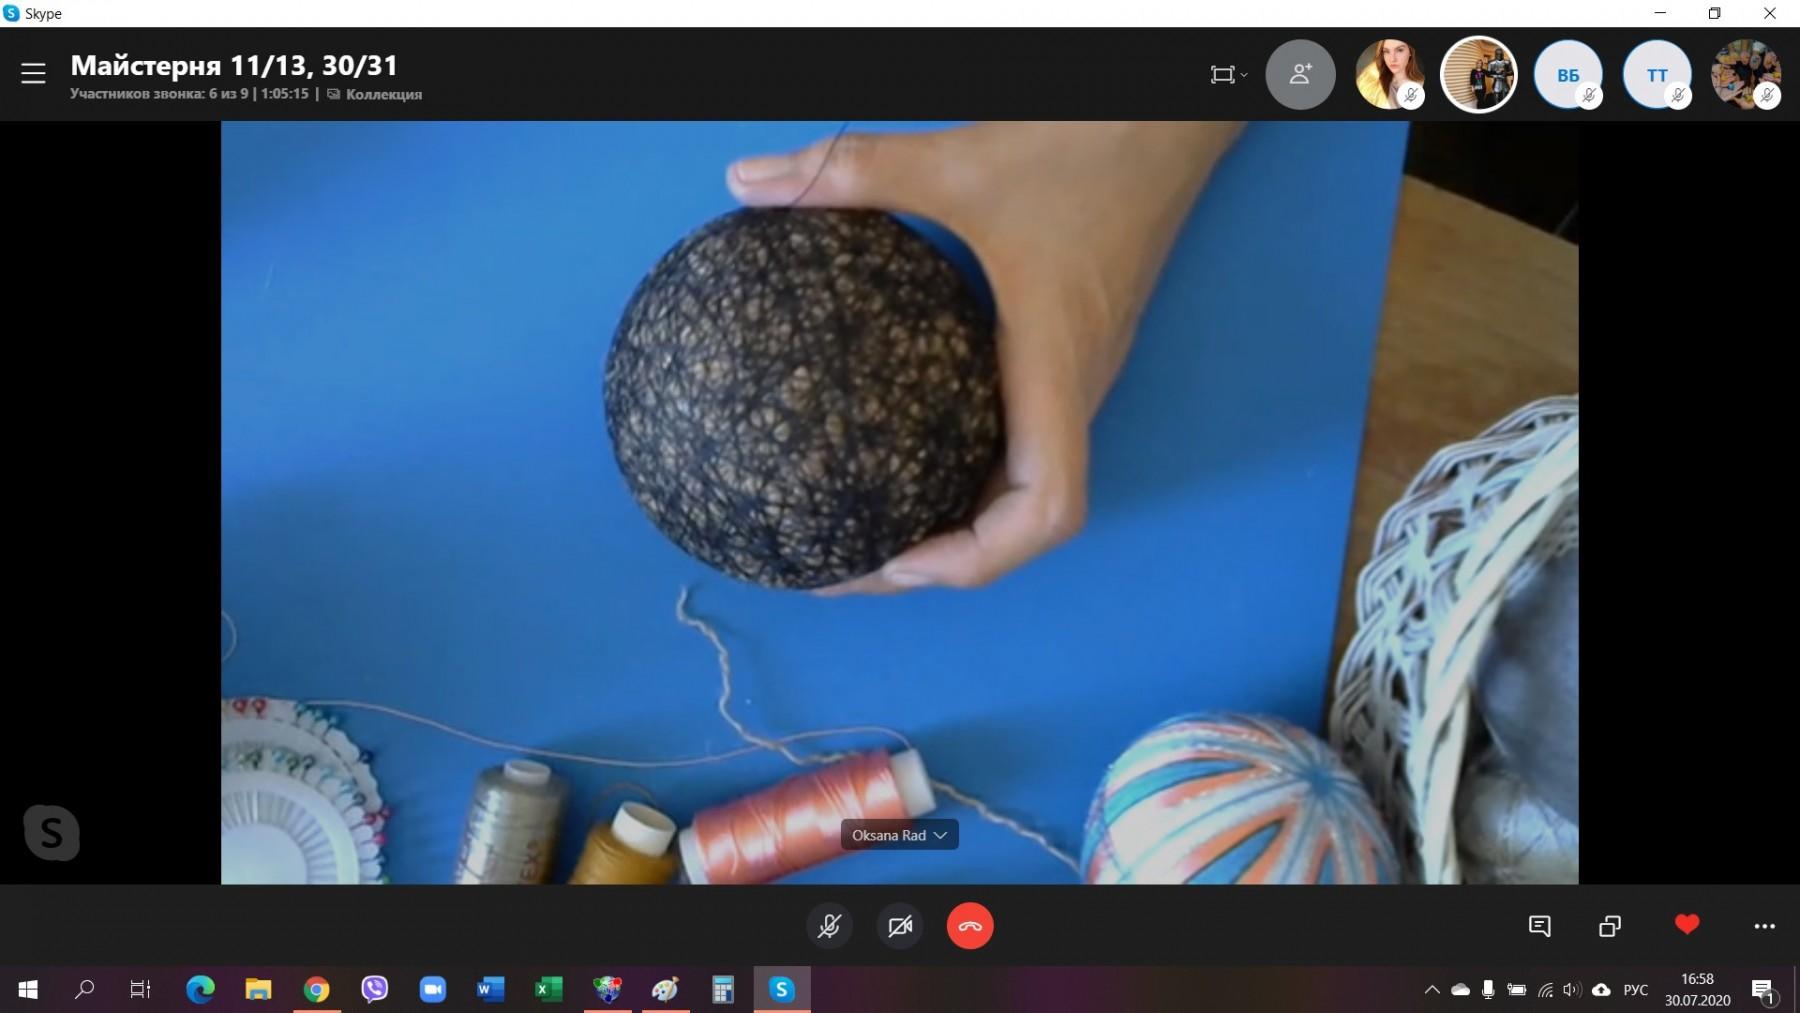
Task: Open the Paint palette app on taskbar
Action: pos(665,990)
